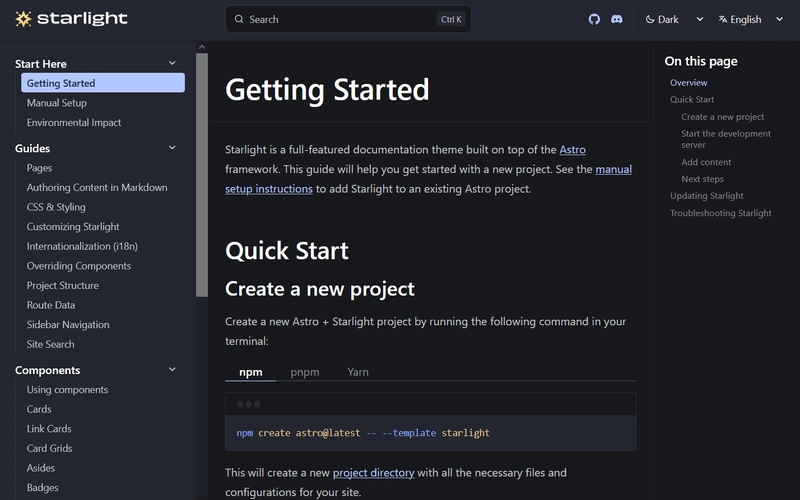Open the Dark theme dropdown
Screen dimensions: 800x500
pos(675,19)
